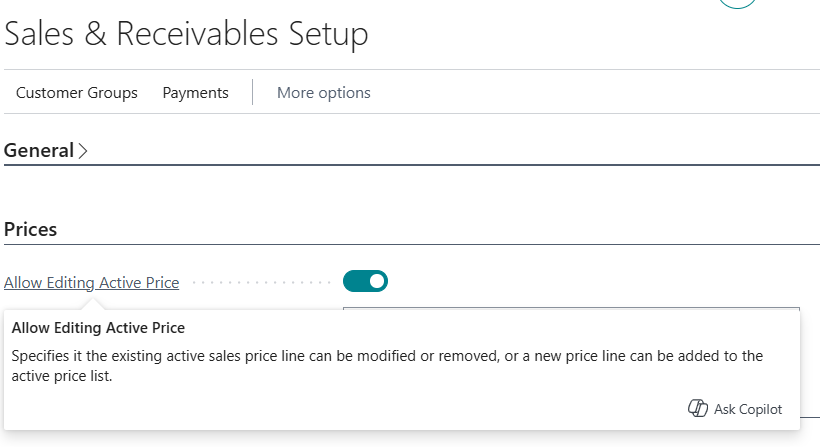
Task: Click the bold tooltip title Allow Editing Active Price
Action: pos(98,328)
